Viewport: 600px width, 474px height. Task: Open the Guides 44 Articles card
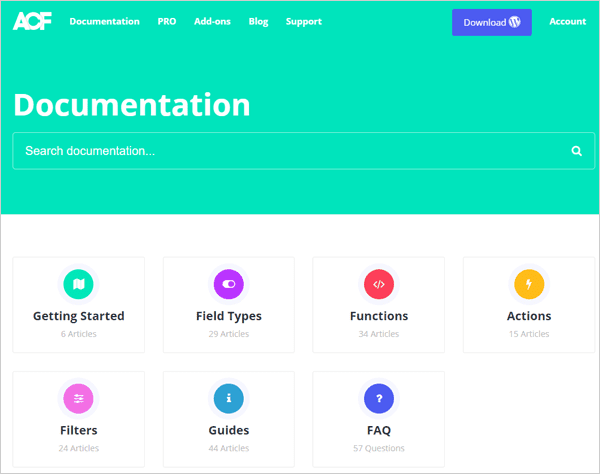tap(229, 419)
